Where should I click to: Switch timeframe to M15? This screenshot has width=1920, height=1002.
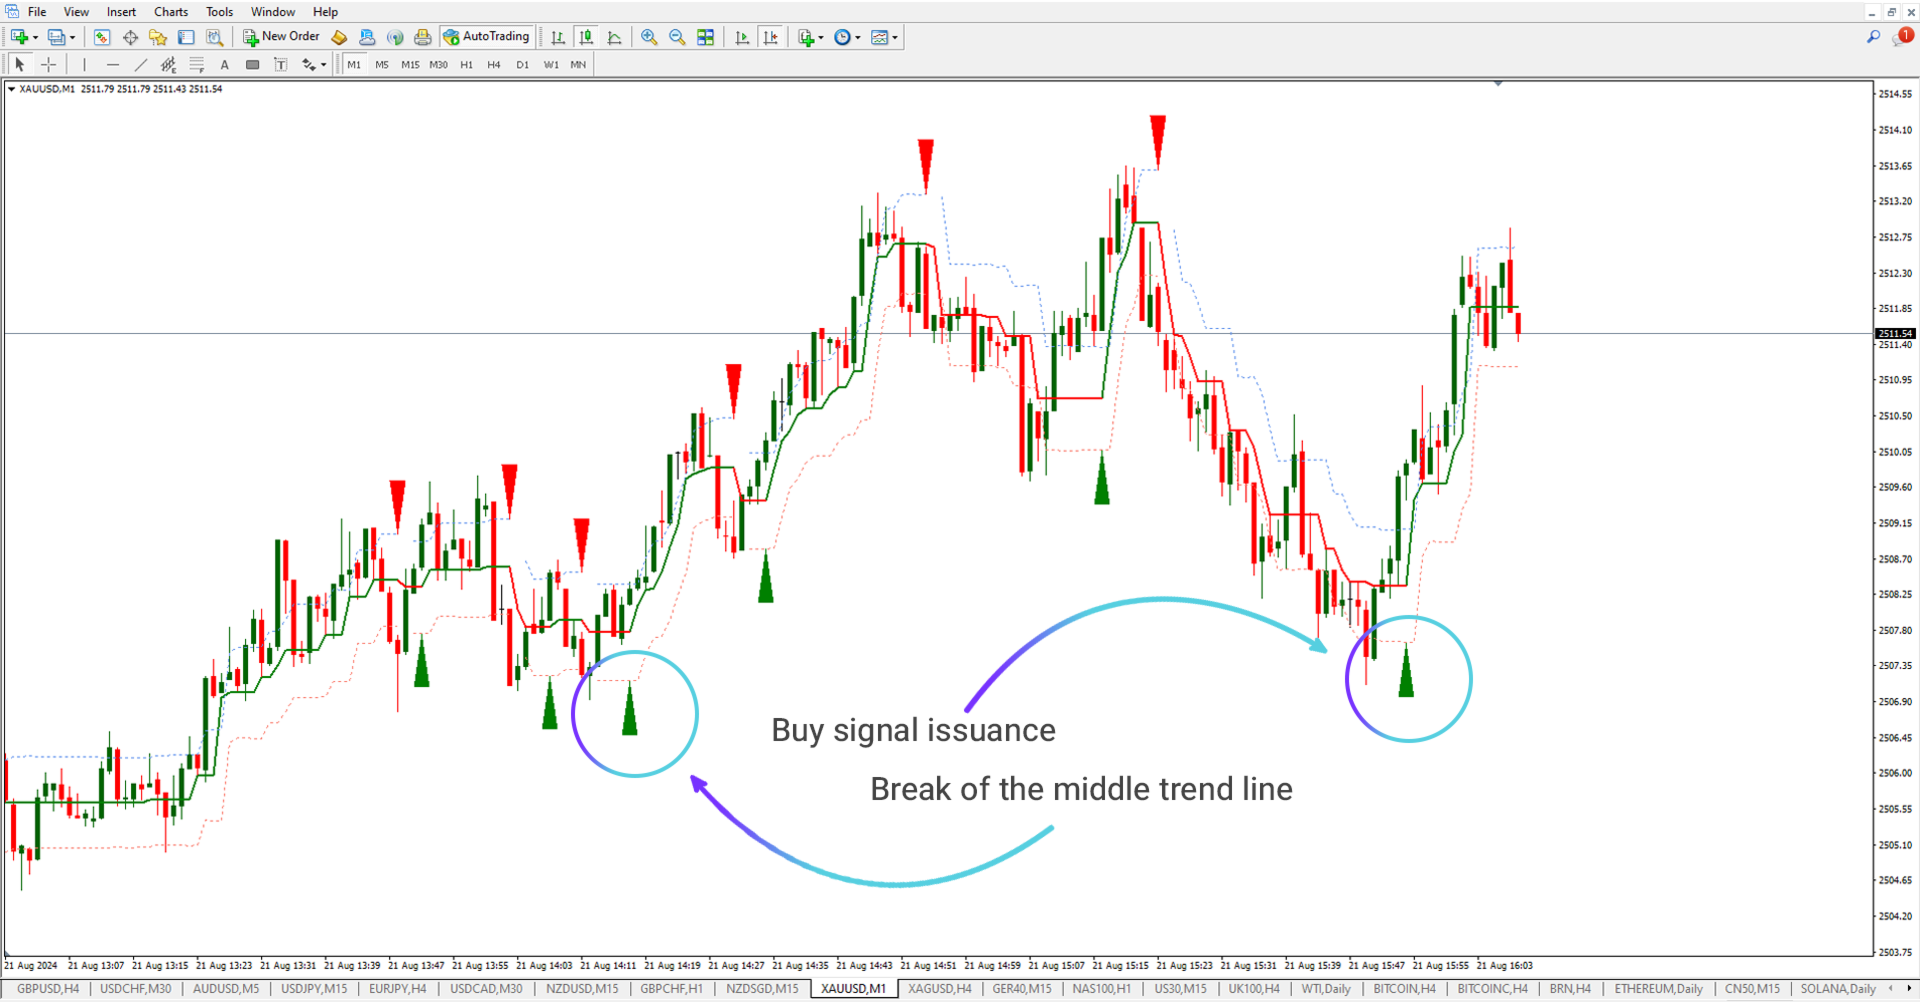pos(410,64)
